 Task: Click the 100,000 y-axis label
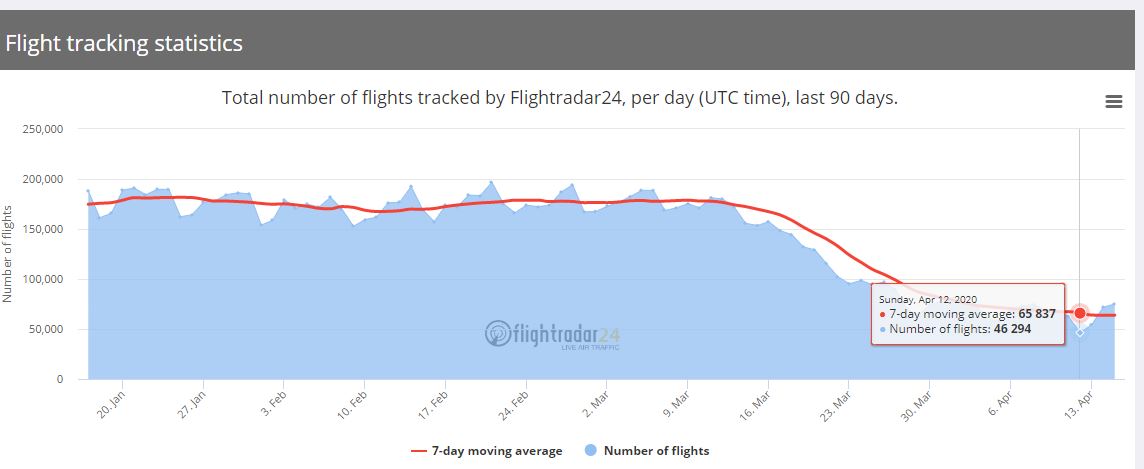pyautogui.click(x=42, y=279)
